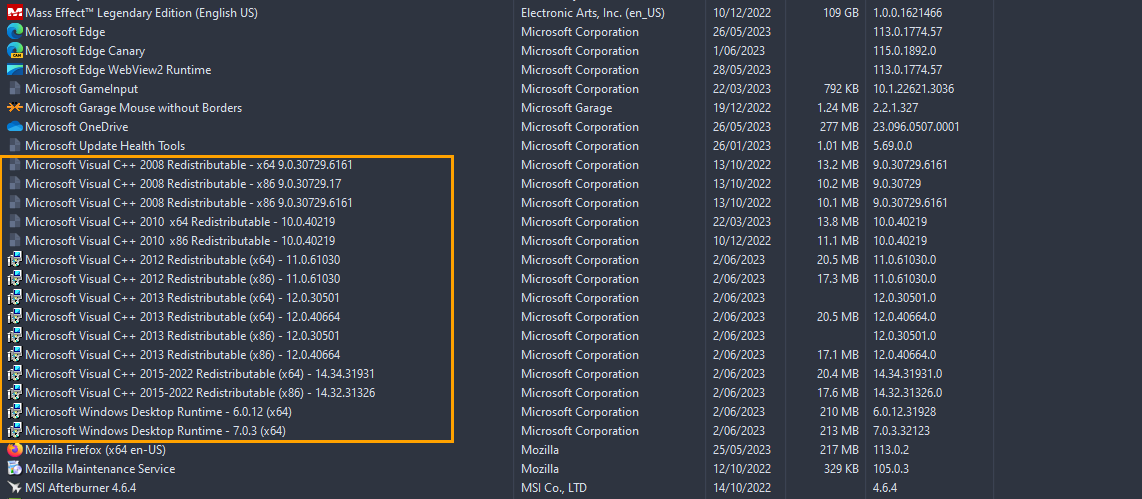1142x499 pixels.
Task: Click install date 28/05/2023
Action: pos(741,70)
